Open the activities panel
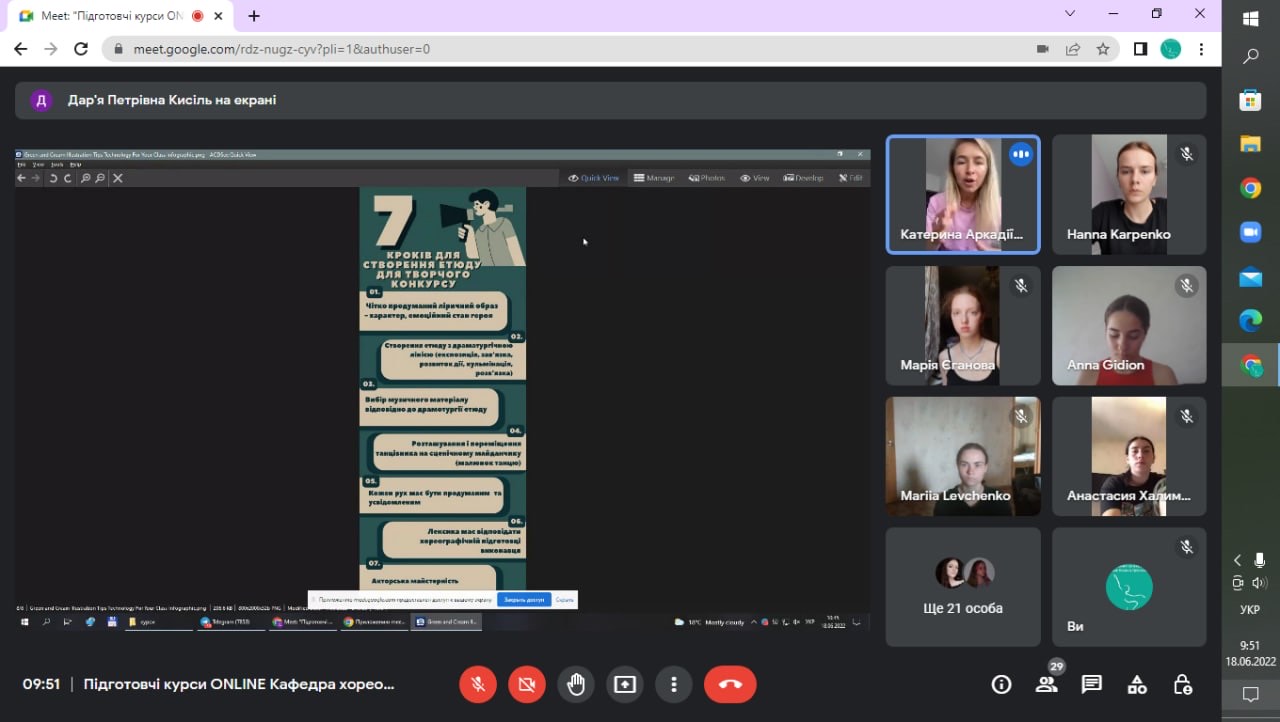This screenshot has height=722, width=1280. [x=1137, y=685]
